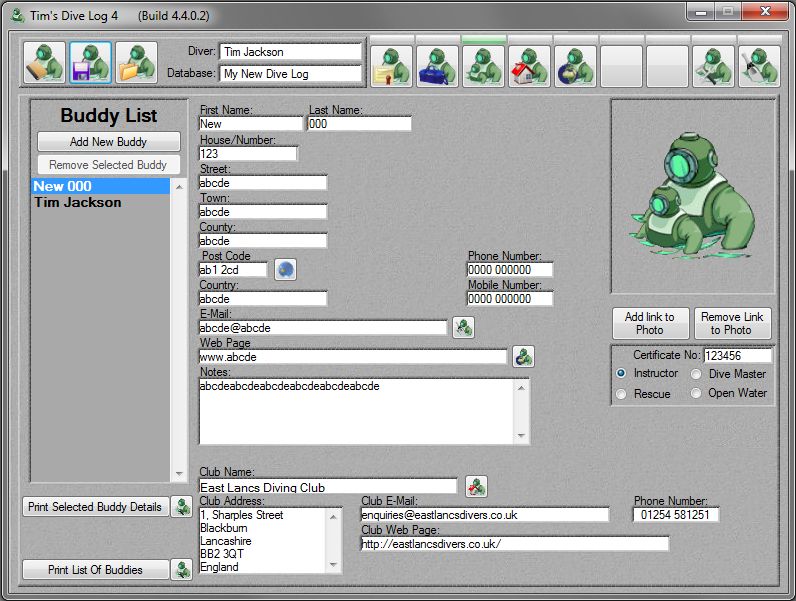Open the certificate section diver icon

[391, 66]
